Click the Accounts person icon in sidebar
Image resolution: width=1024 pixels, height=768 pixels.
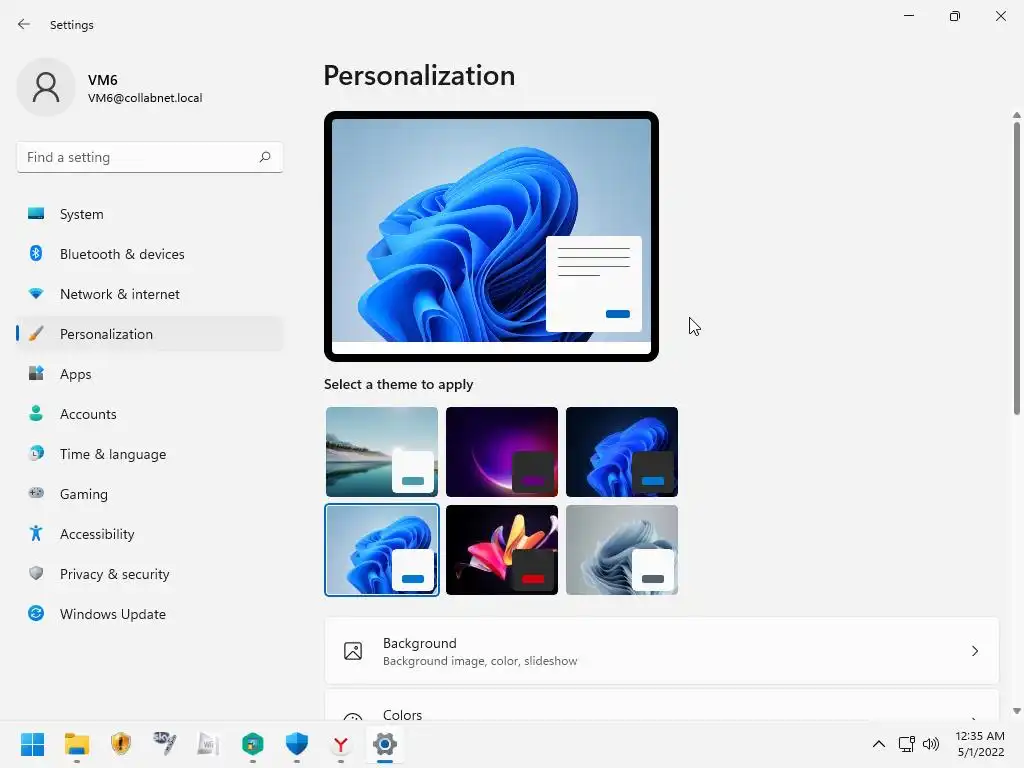click(36, 413)
